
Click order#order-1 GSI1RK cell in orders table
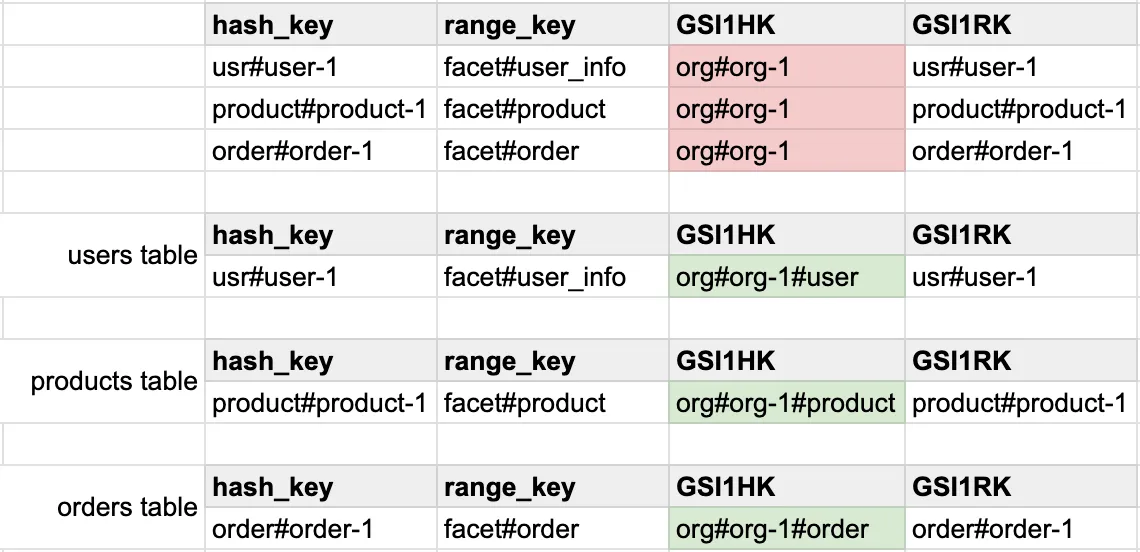(x=1022, y=529)
